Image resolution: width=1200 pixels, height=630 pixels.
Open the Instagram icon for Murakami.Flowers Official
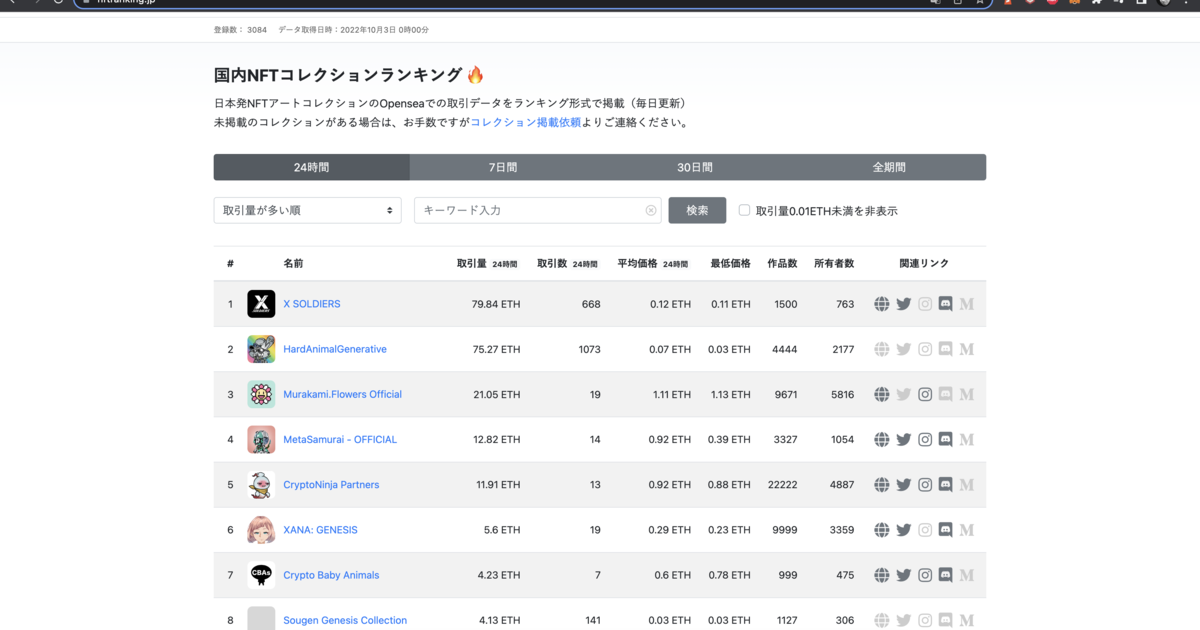925,394
